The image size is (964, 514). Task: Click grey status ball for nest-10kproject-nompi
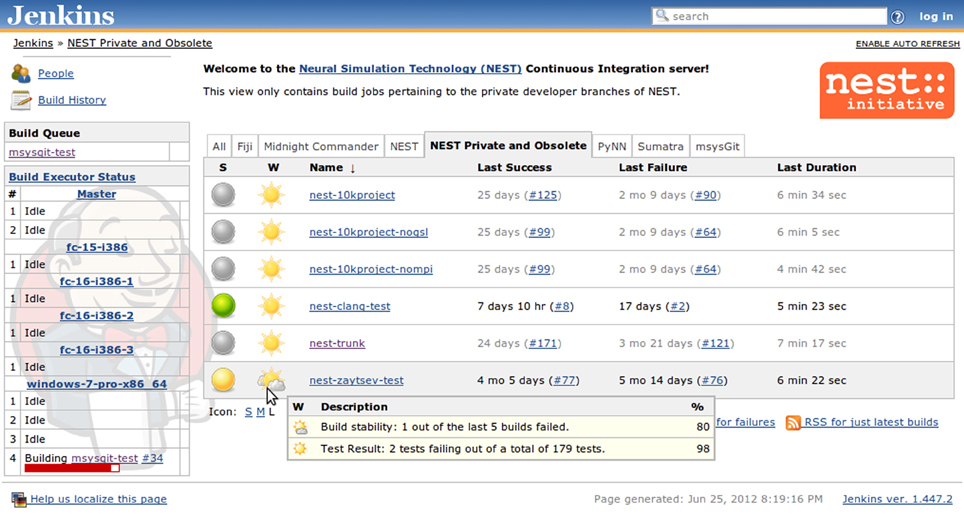[223, 269]
